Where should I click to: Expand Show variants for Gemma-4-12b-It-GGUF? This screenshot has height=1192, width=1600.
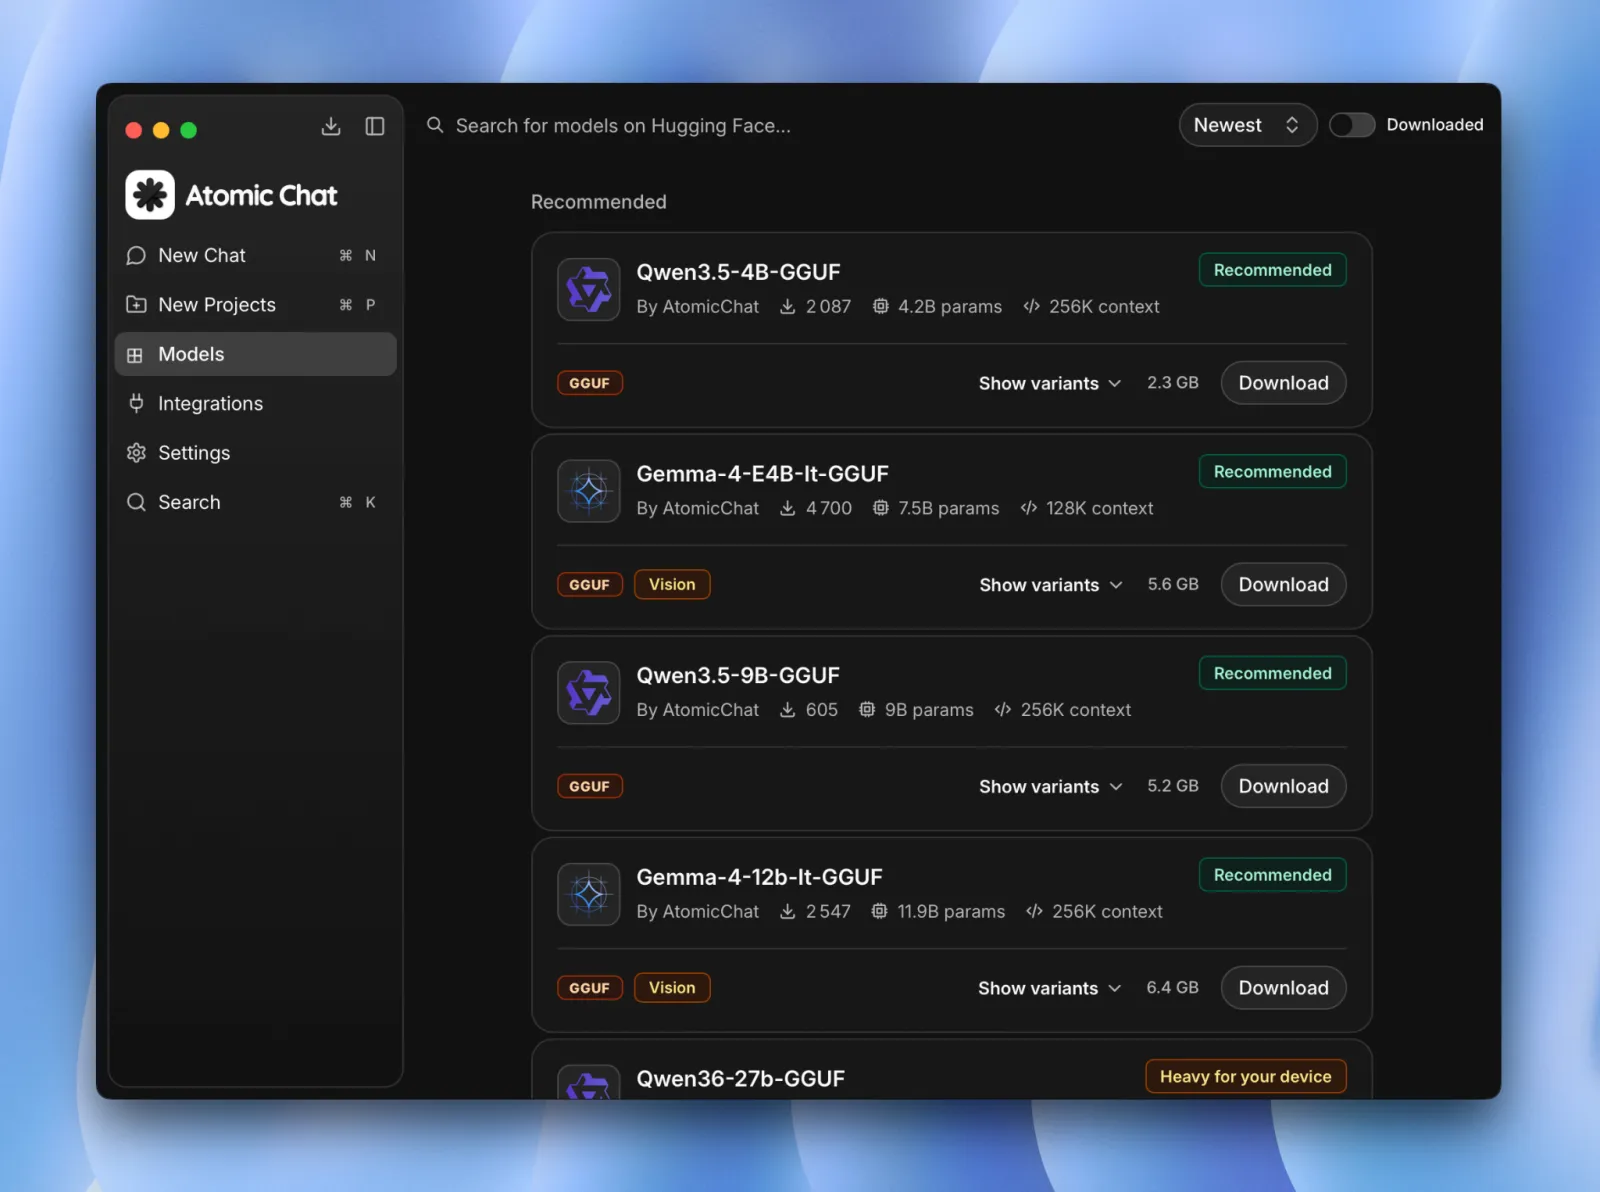(x=1050, y=988)
